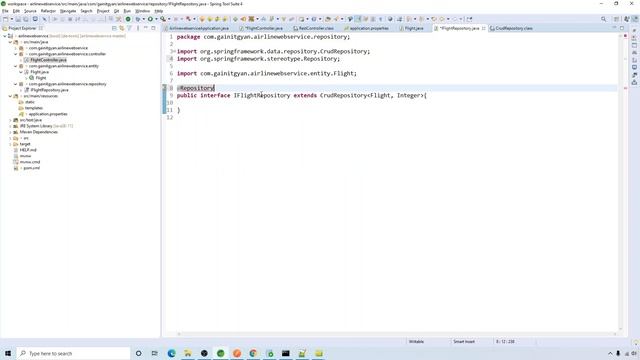Click Writable status bar entry
This screenshot has height=360, width=640.
click(x=416, y=342)
